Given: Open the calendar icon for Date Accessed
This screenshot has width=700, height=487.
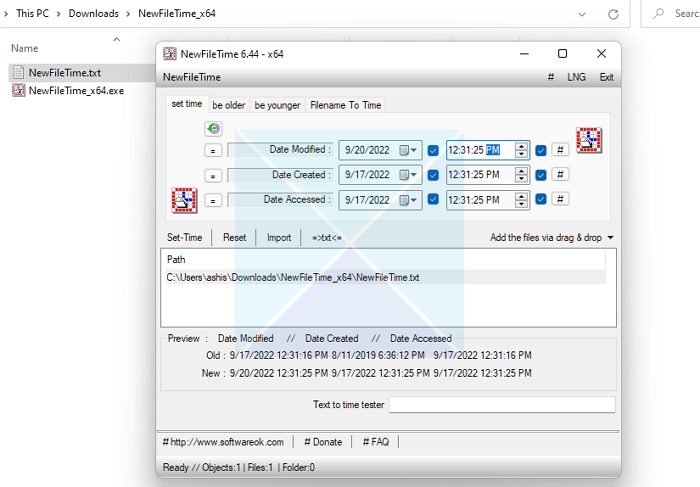Looking at the screenshot, I should pyautogui.click(x=404, y=200).
